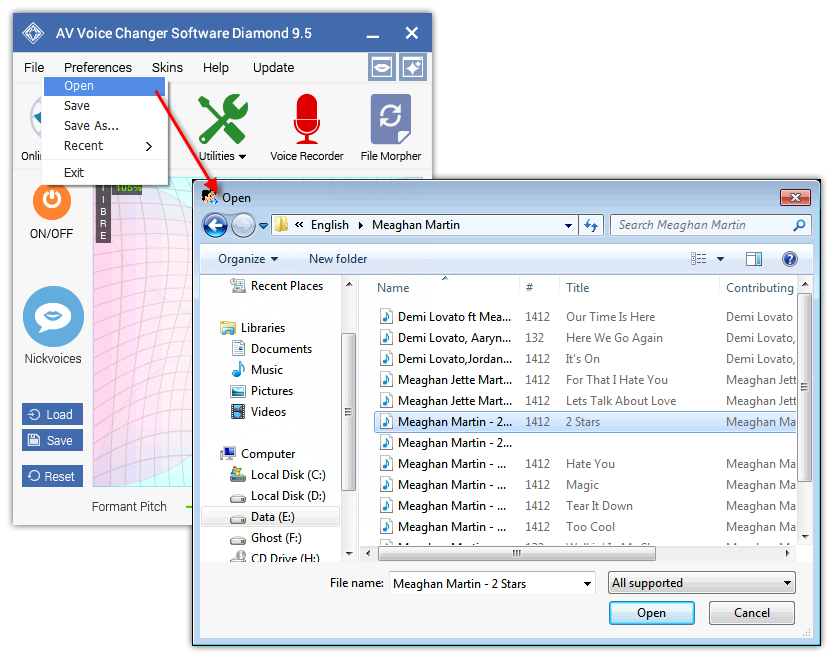Open the Help menu
The height and width of the screenshot is (660, 835).
tap(216, 68)
